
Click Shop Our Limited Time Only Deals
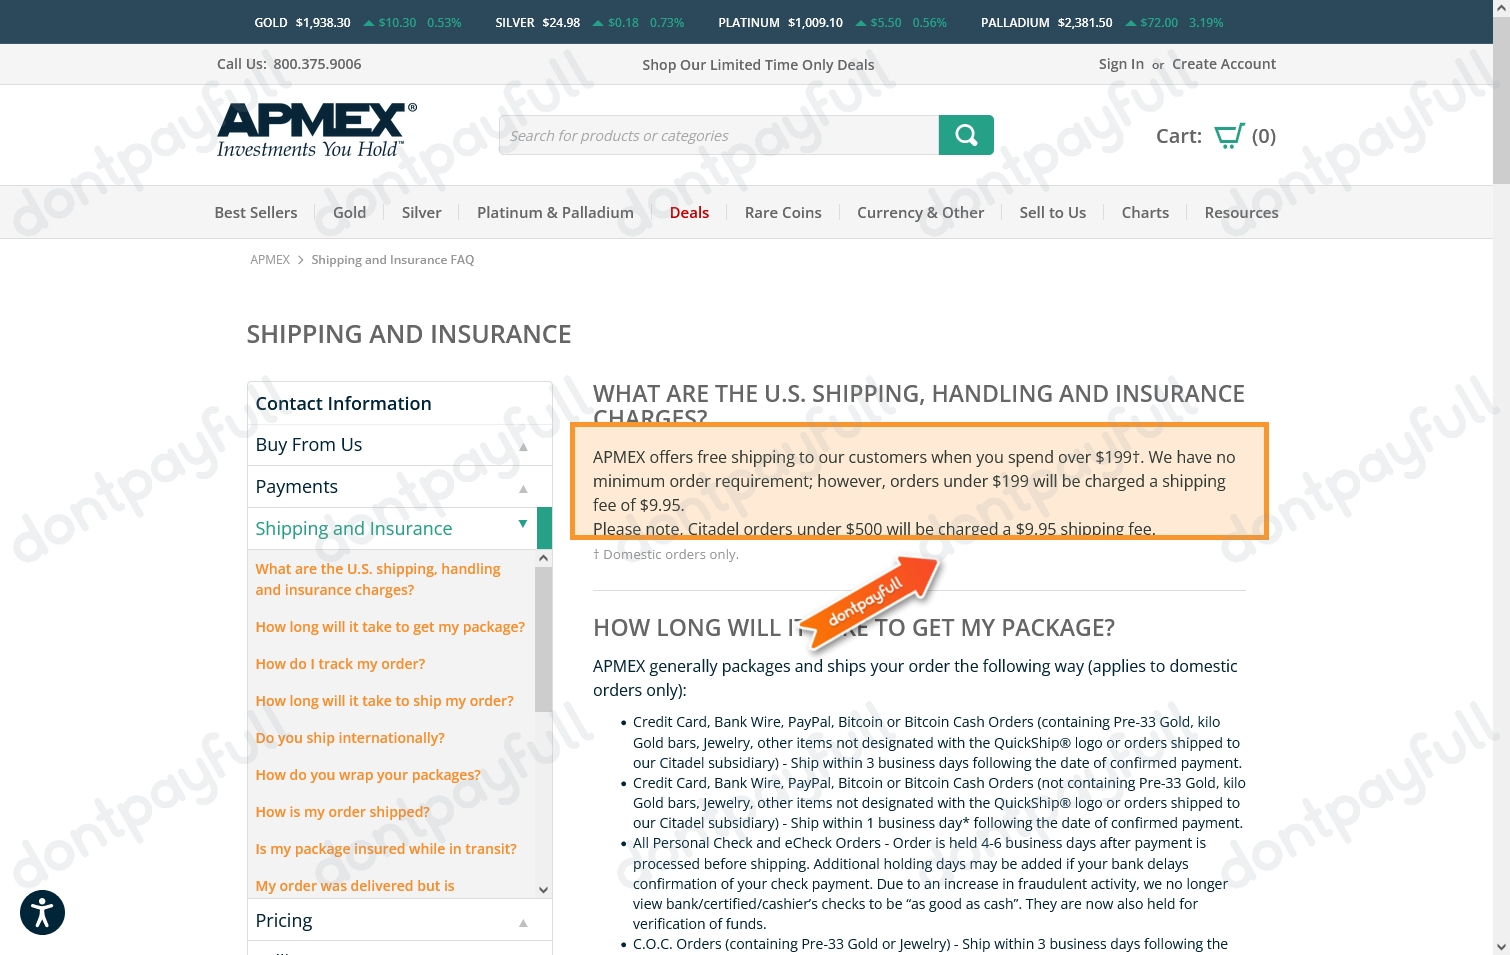click(757, 64)
